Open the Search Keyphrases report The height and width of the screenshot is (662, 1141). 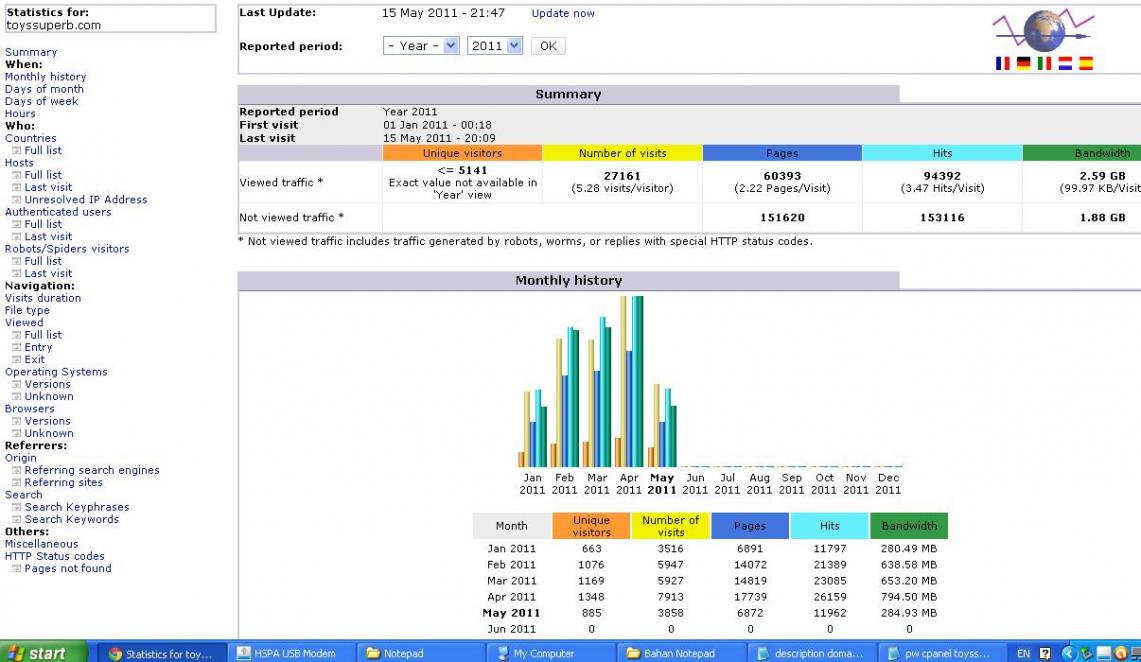(x=77, y=507)
